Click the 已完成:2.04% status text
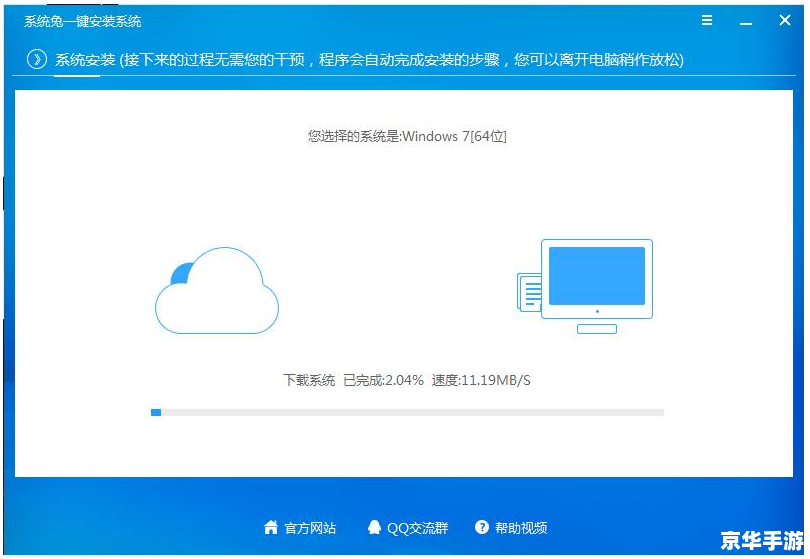Image resolution: width=810 pixels, height=559 pixels. (x=383, y=380)
